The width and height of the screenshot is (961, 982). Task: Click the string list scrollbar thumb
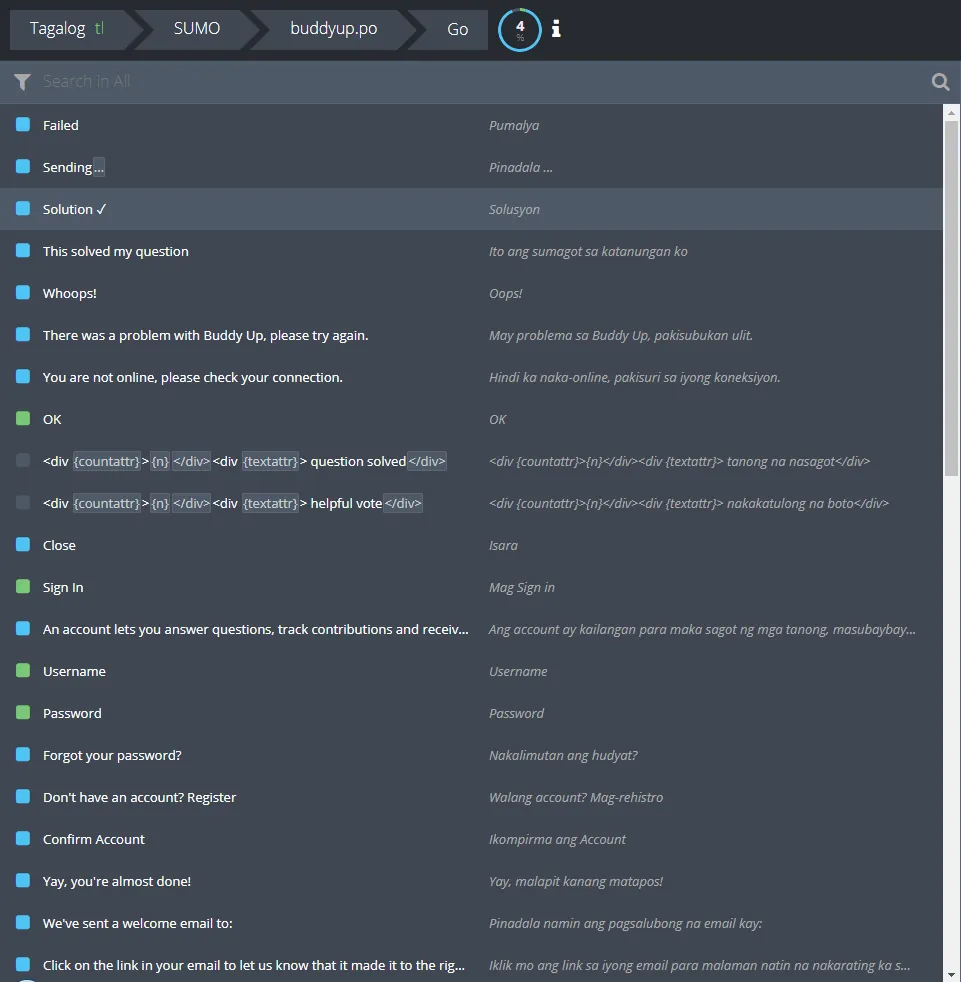(951, 298)
